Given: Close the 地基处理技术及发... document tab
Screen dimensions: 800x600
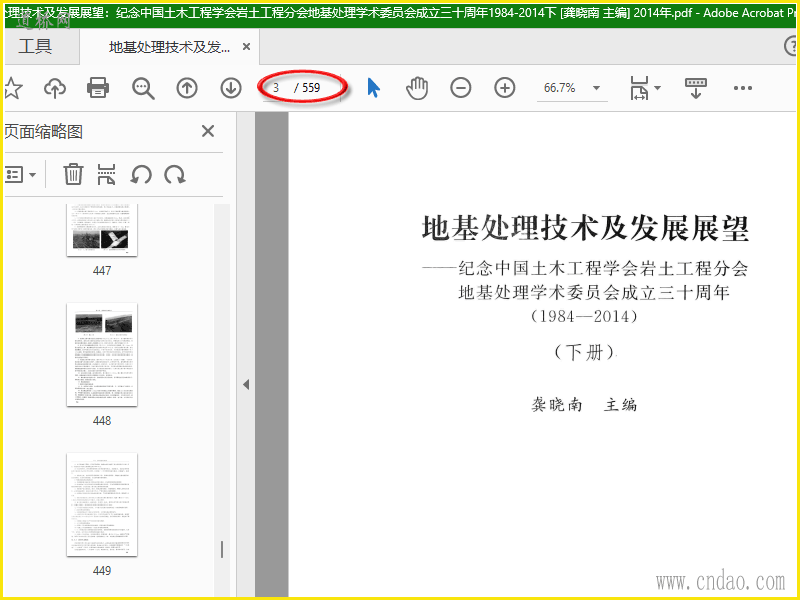Looking at the screenshot, I should (x=246, y=47).
